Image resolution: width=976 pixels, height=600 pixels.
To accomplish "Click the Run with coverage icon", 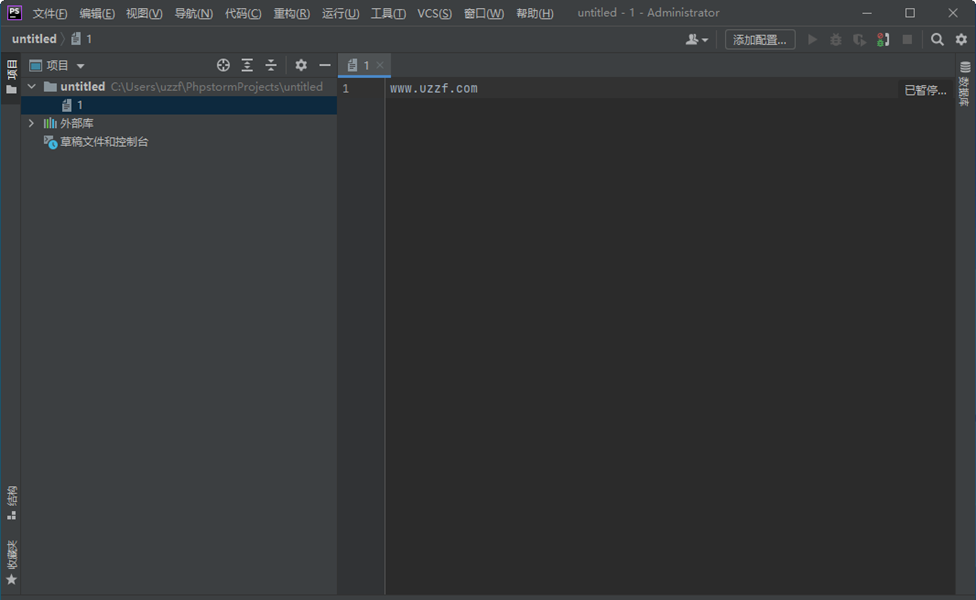I will point(860,39).
